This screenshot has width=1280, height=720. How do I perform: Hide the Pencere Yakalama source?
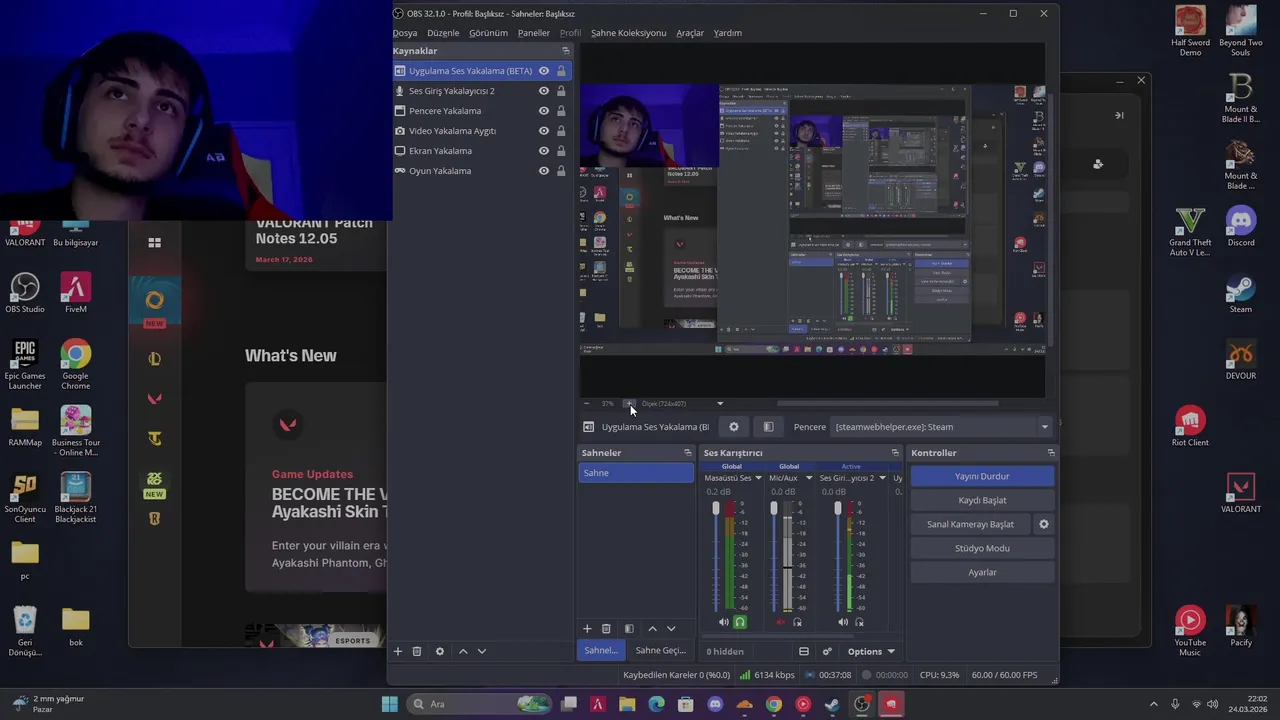coord(544,111)
